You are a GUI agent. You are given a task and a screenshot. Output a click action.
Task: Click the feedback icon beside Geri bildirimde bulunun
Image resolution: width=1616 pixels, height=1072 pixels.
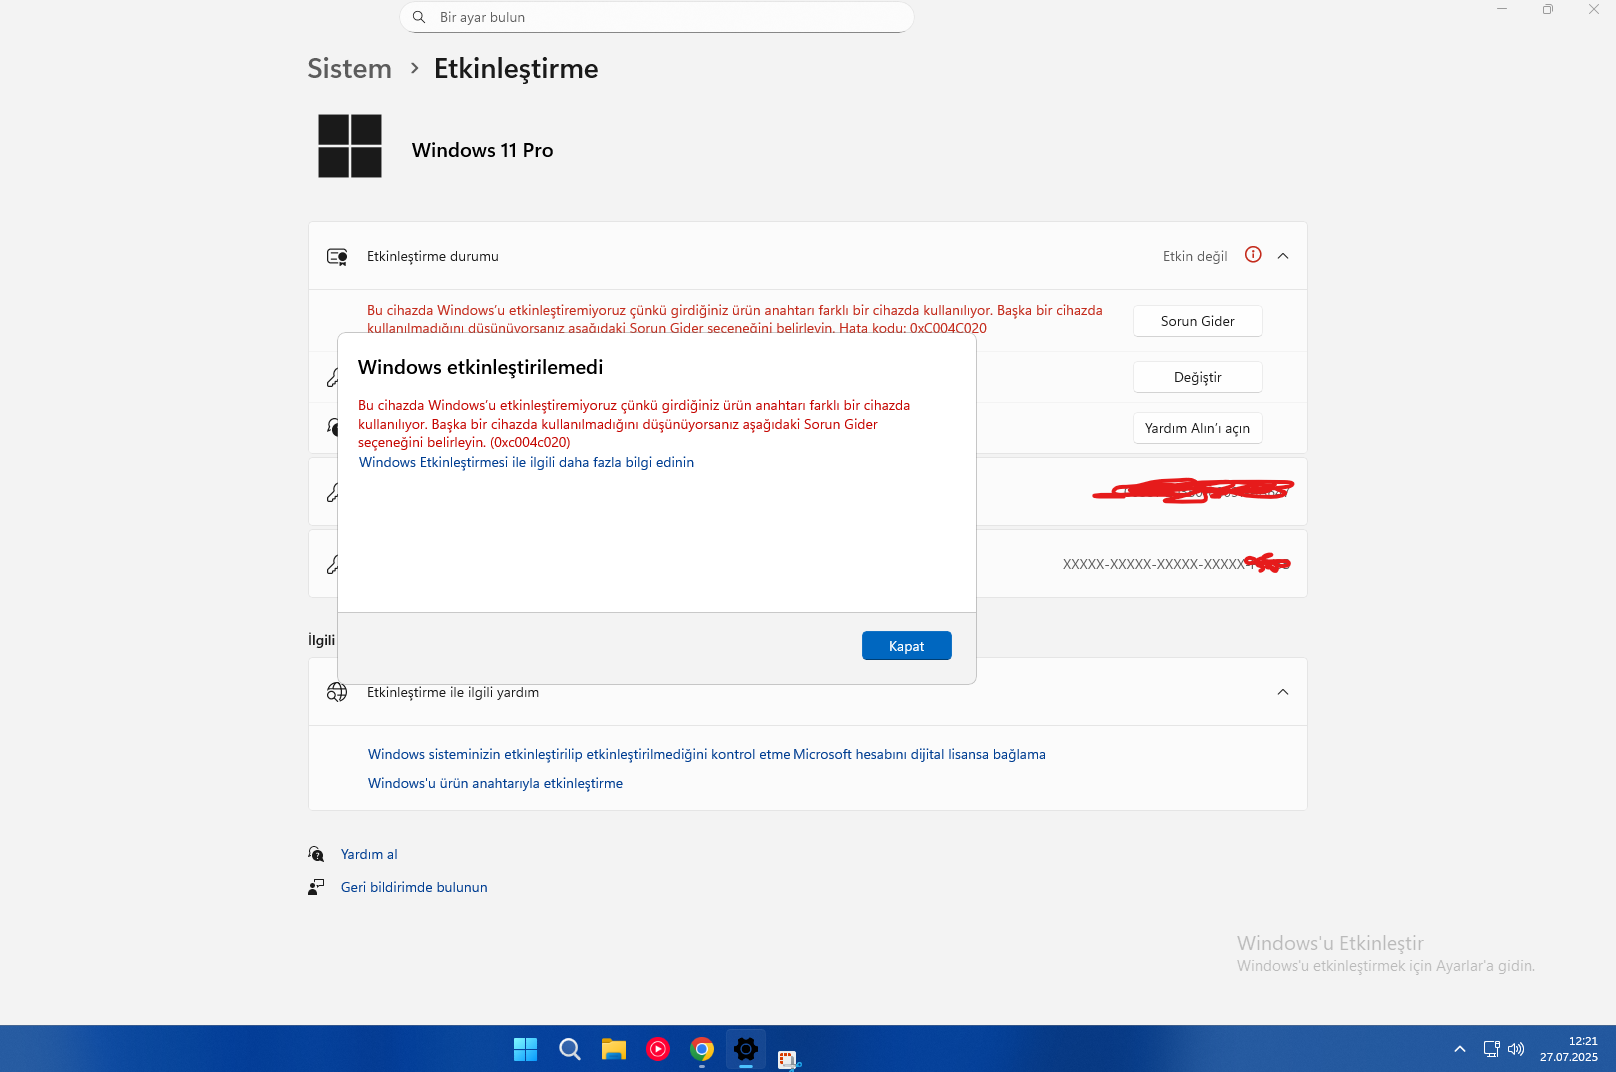pos(316,887)
